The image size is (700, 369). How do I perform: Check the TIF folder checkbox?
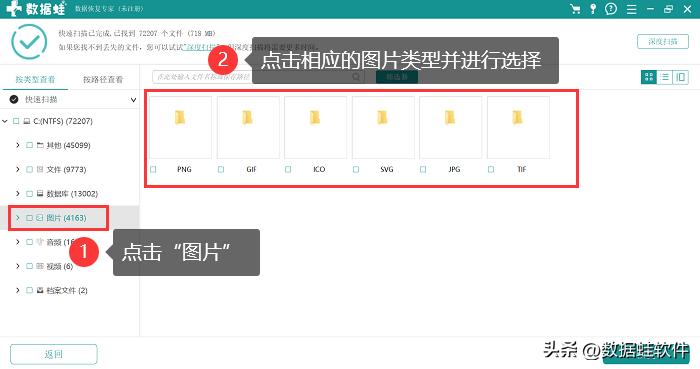click(491, 170)
